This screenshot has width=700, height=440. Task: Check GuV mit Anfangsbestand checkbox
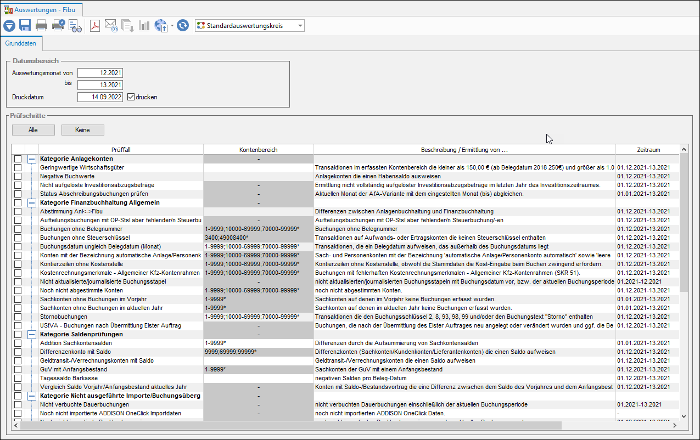tap(17, 369)
